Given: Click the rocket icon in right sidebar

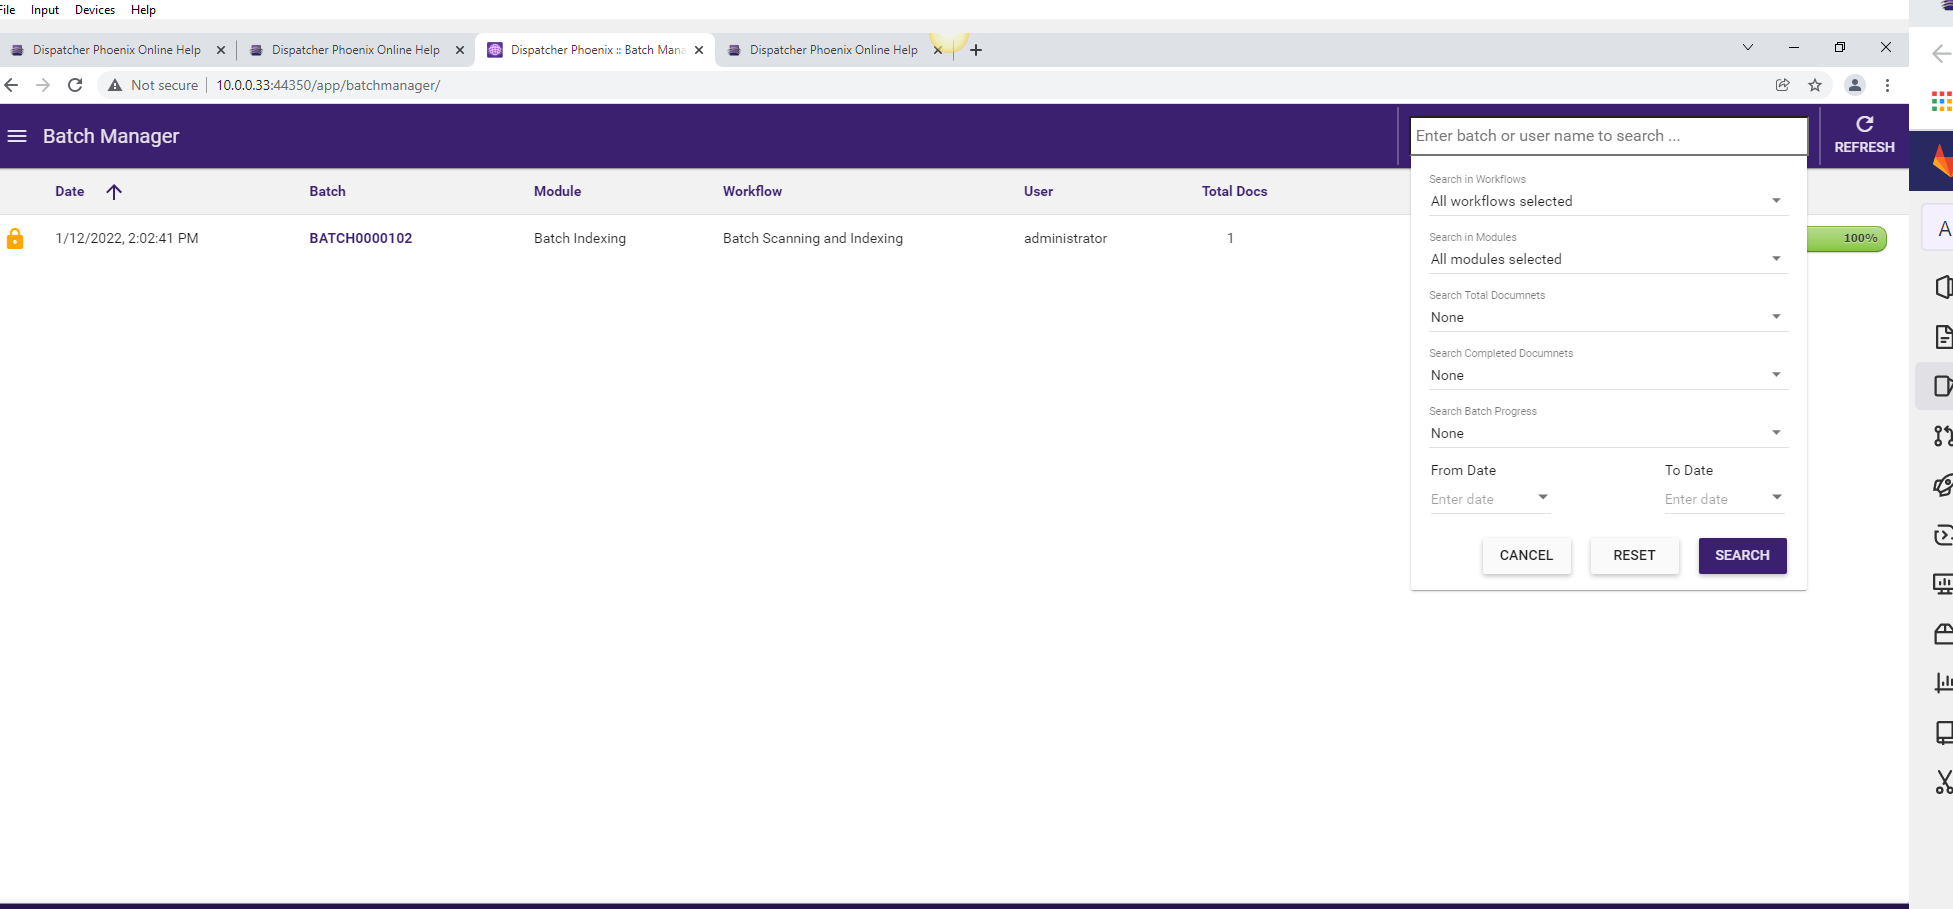Looking at the screenshot, I should point(1943,486).
